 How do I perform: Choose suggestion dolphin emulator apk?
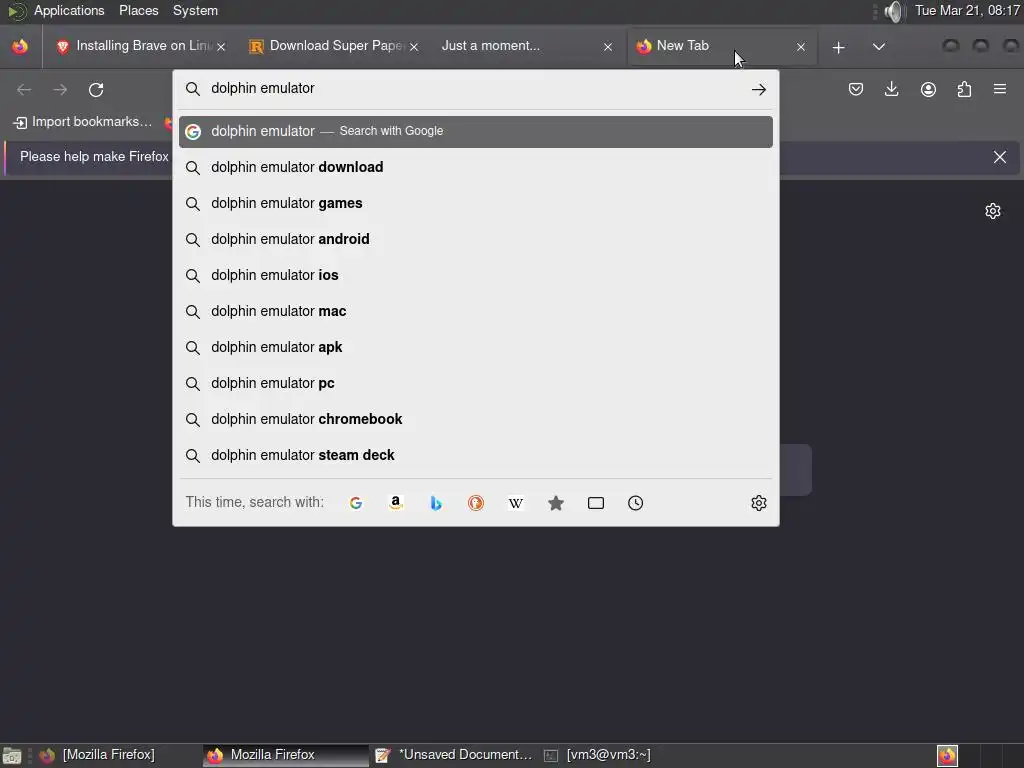tap(475, 347)
